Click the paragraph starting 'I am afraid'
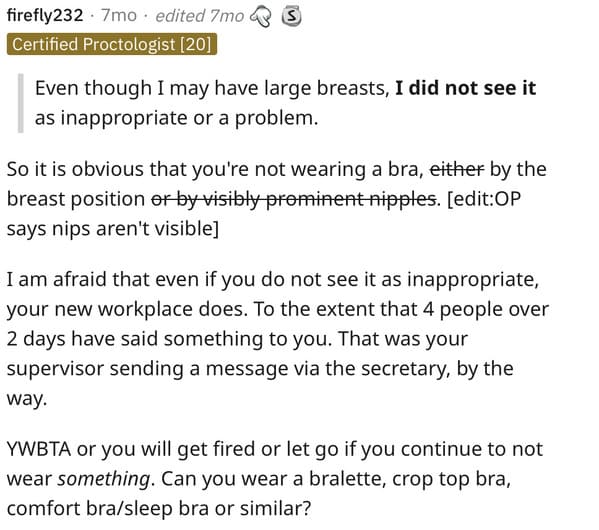599x530 pixels. pos(278,339)
